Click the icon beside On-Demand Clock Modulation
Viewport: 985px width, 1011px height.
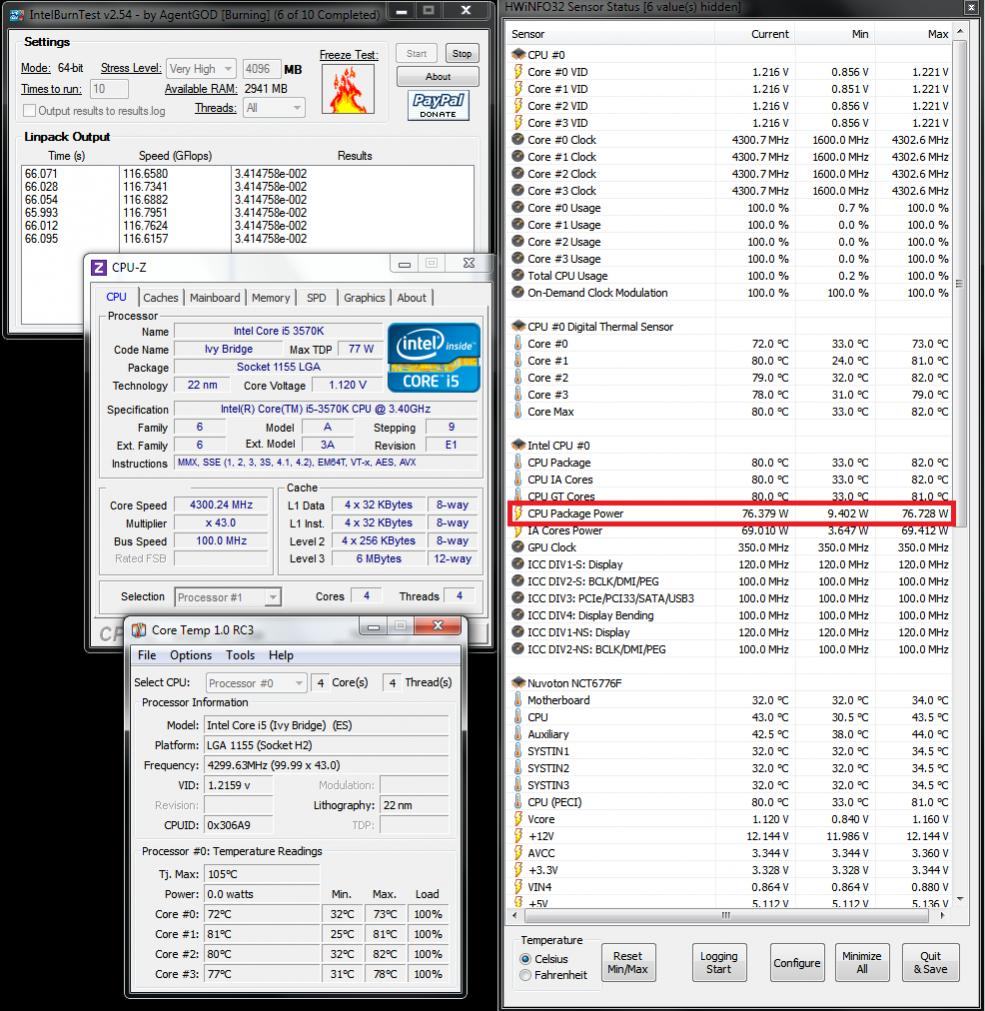coord(518,292)
